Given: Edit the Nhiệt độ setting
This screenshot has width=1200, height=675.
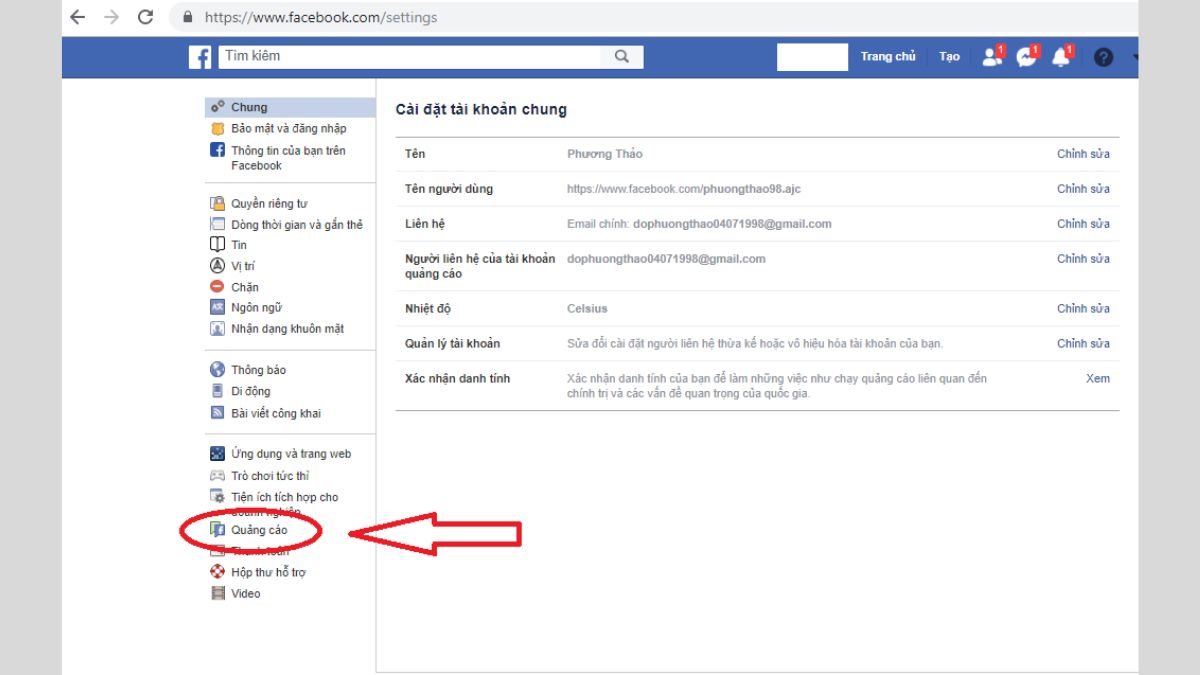Looking at the screenshot, I should point(1083,309).
